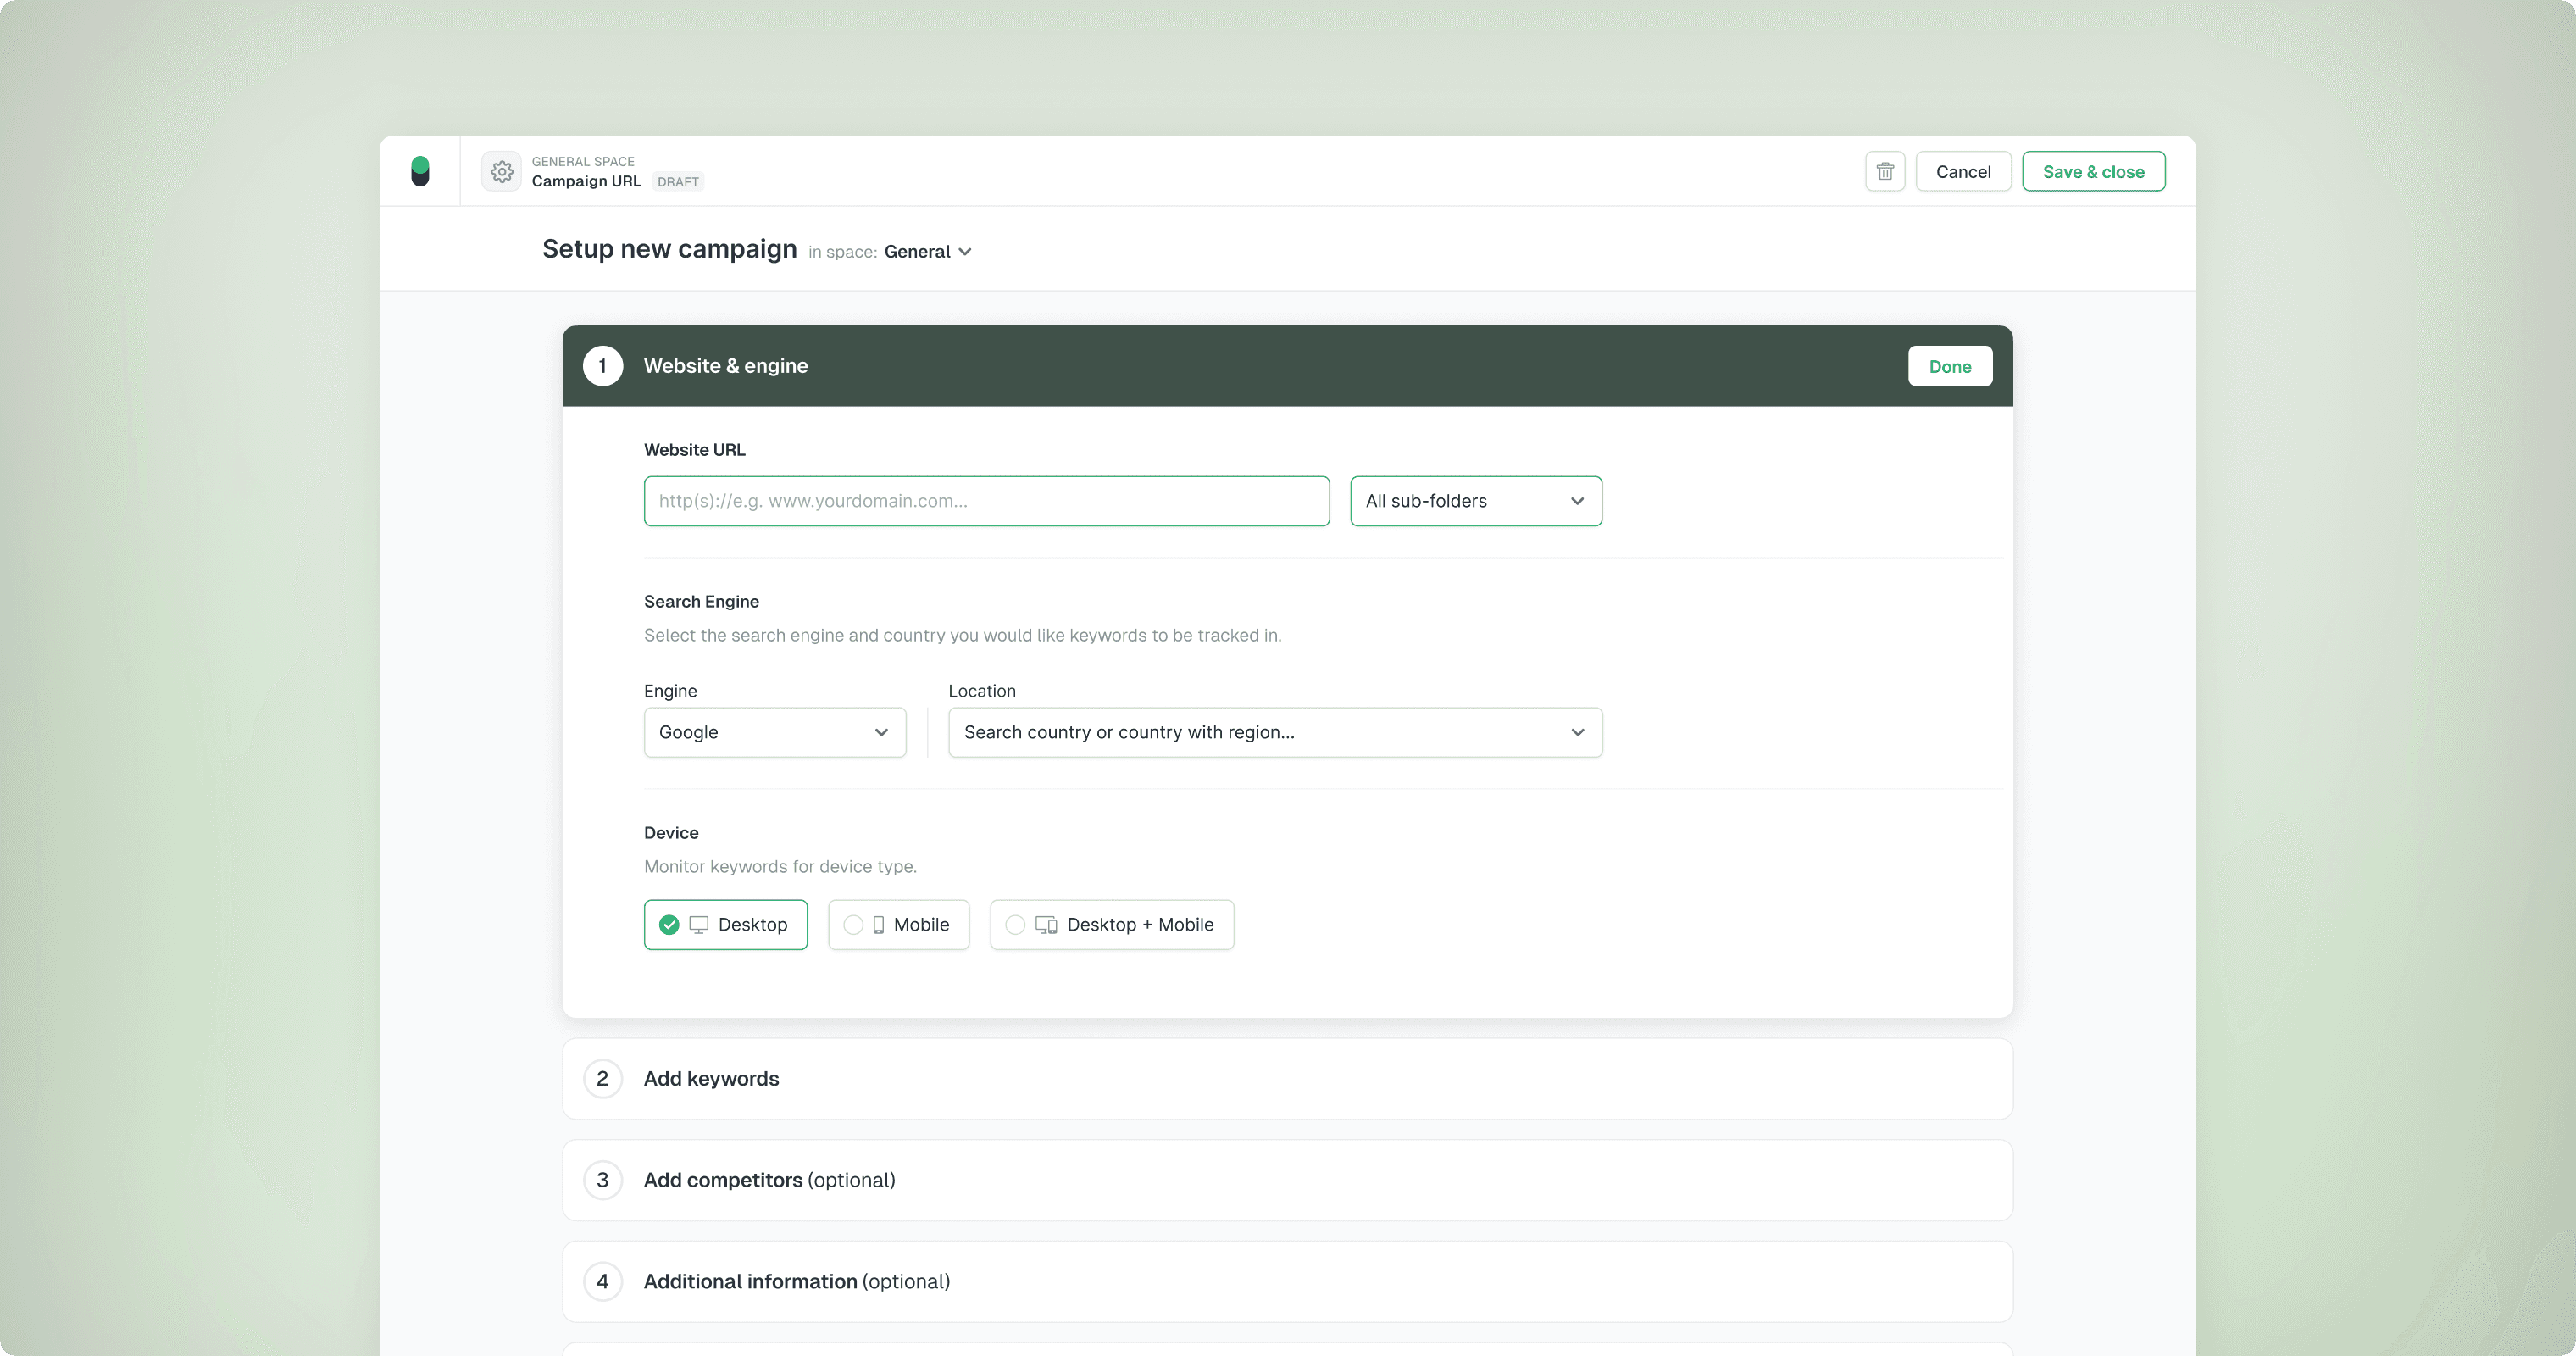Click the desktop monitor icon
2576x1356 pixels.
[699, 925]
